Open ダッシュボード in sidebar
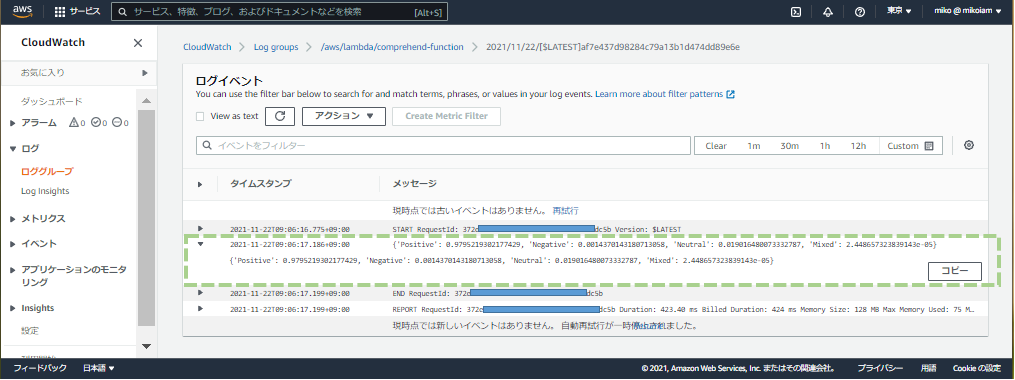Viewport: 1015px width, 380px height. click(51, 102)
